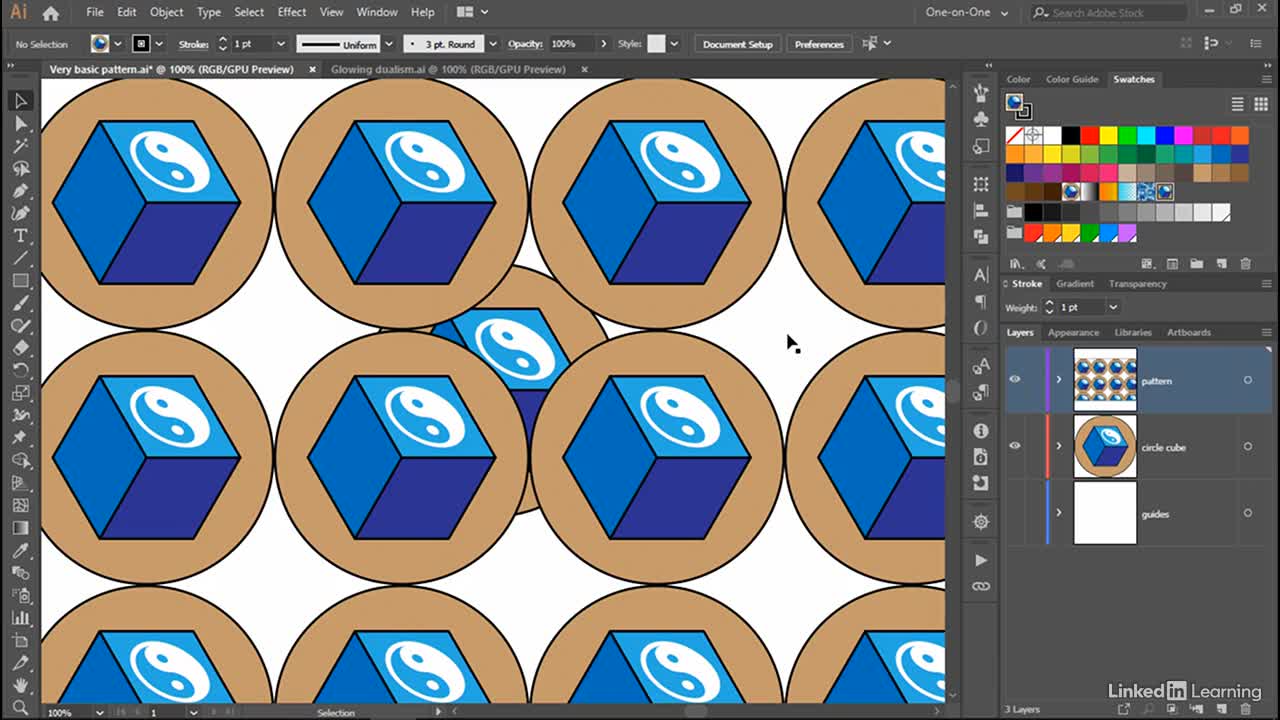Viewport: 1280px width, 720px height.
Task: Select the Direct Selection tool
Action: 20,123
